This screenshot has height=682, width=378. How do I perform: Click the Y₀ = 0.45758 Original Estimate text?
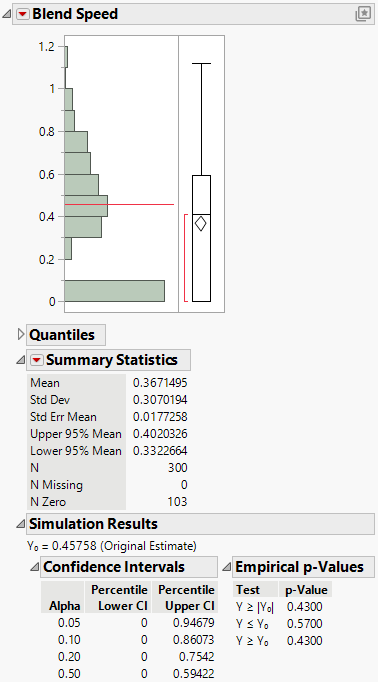coord(112,545)
